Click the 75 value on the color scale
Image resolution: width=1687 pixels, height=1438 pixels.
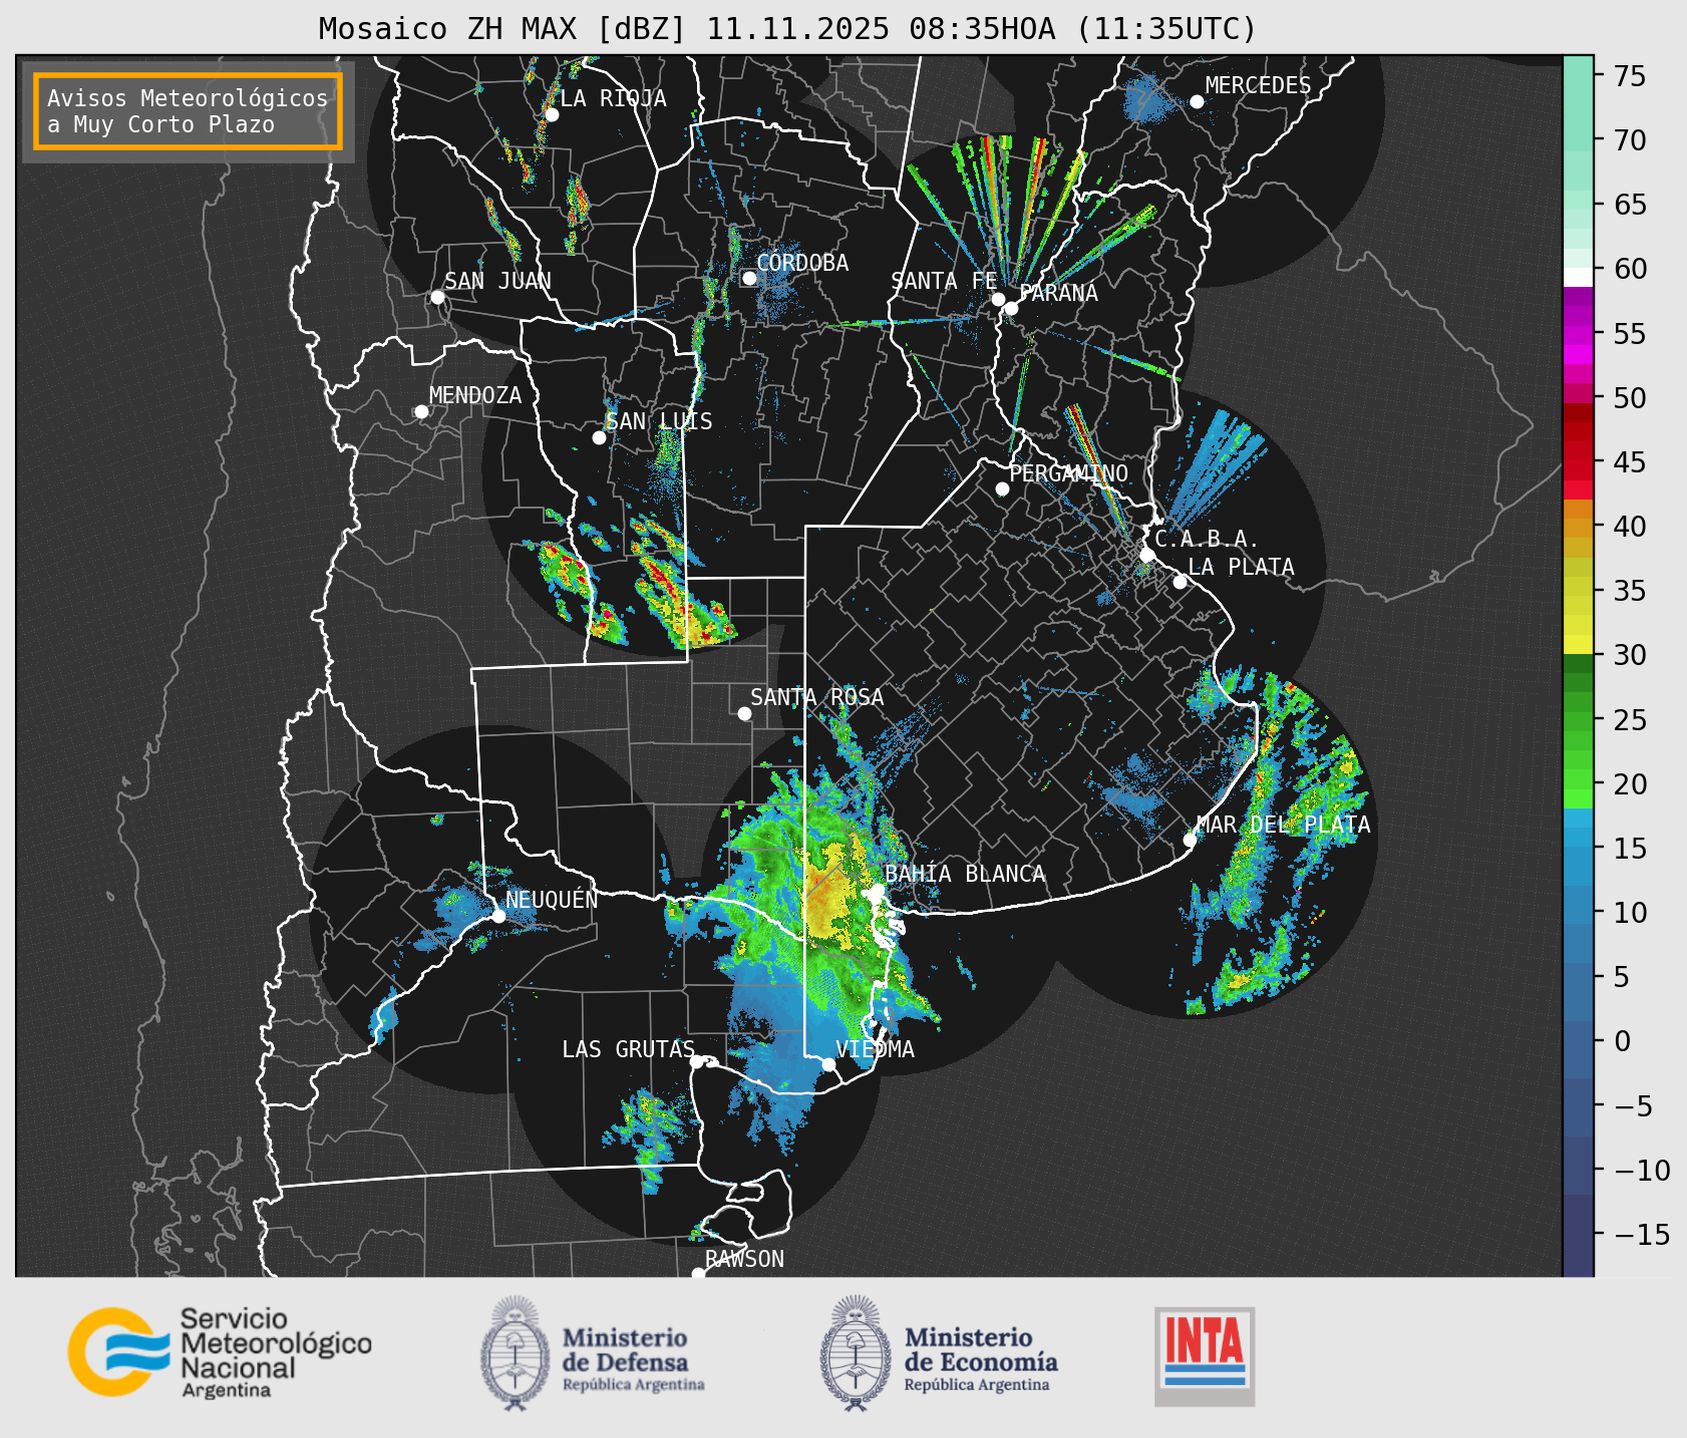1629,76
